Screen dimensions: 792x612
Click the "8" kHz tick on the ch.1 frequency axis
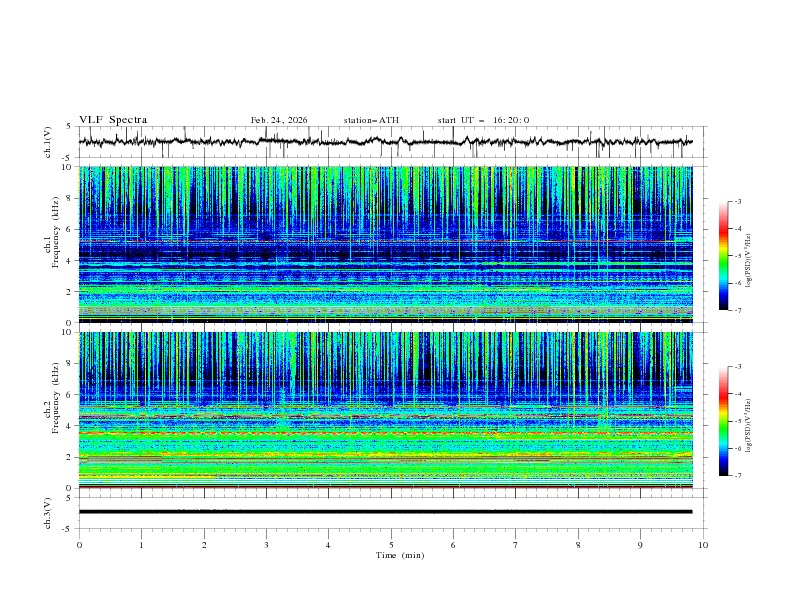(71, 198)
